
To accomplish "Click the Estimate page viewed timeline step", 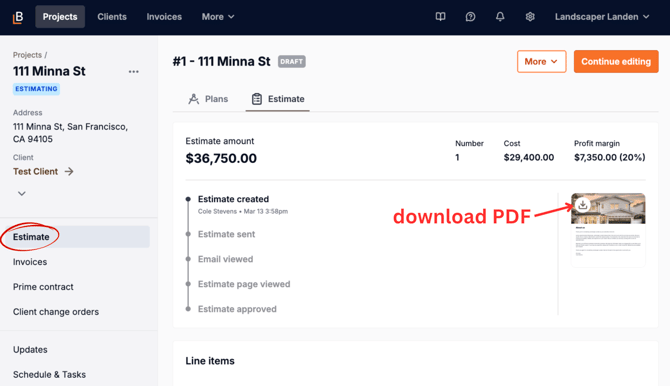I will pyautogui.click(x=244, y=284).
